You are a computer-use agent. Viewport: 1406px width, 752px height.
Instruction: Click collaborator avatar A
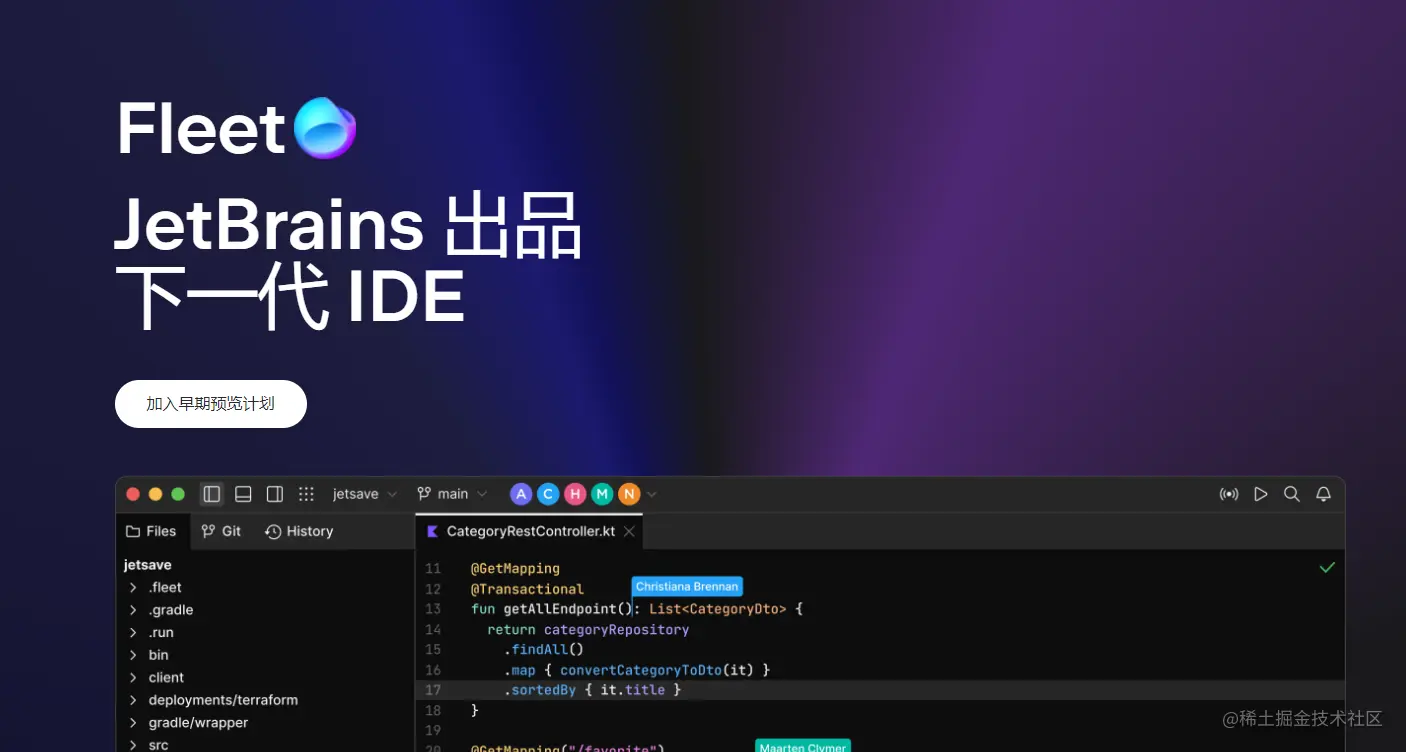coord(521,494)
